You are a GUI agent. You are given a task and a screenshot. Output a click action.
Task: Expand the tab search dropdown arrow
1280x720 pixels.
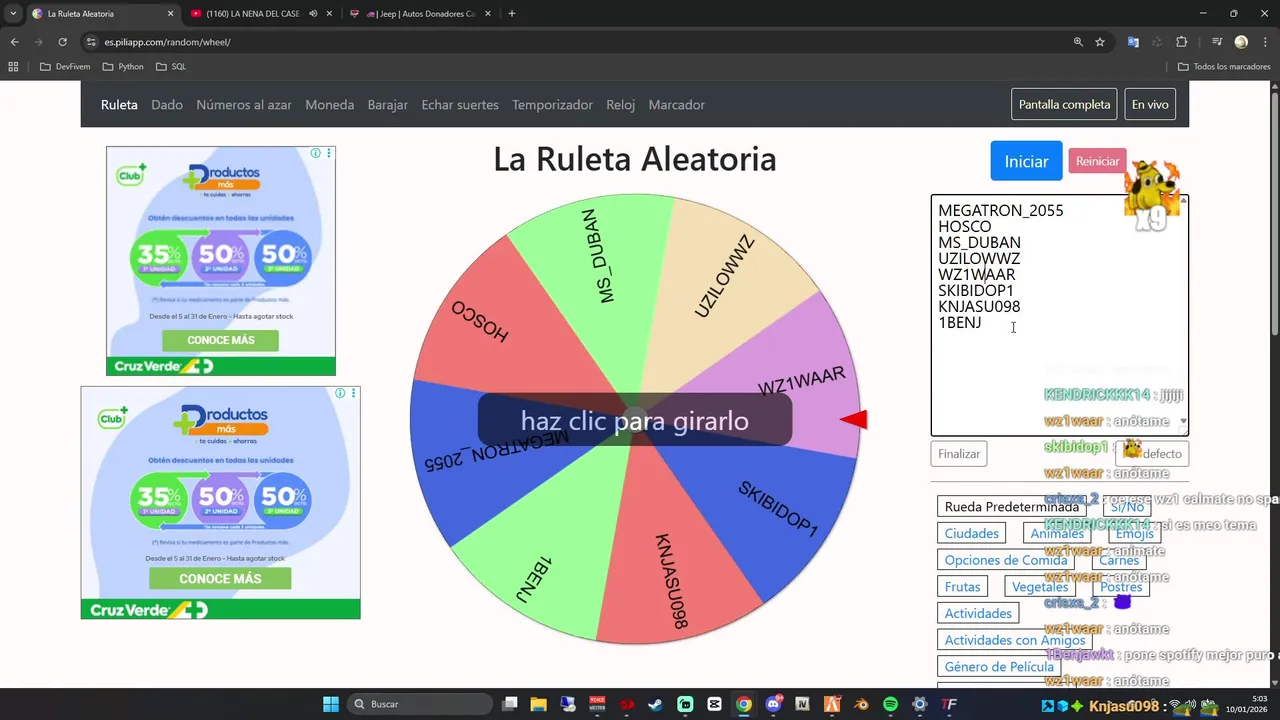pos(13,14)
